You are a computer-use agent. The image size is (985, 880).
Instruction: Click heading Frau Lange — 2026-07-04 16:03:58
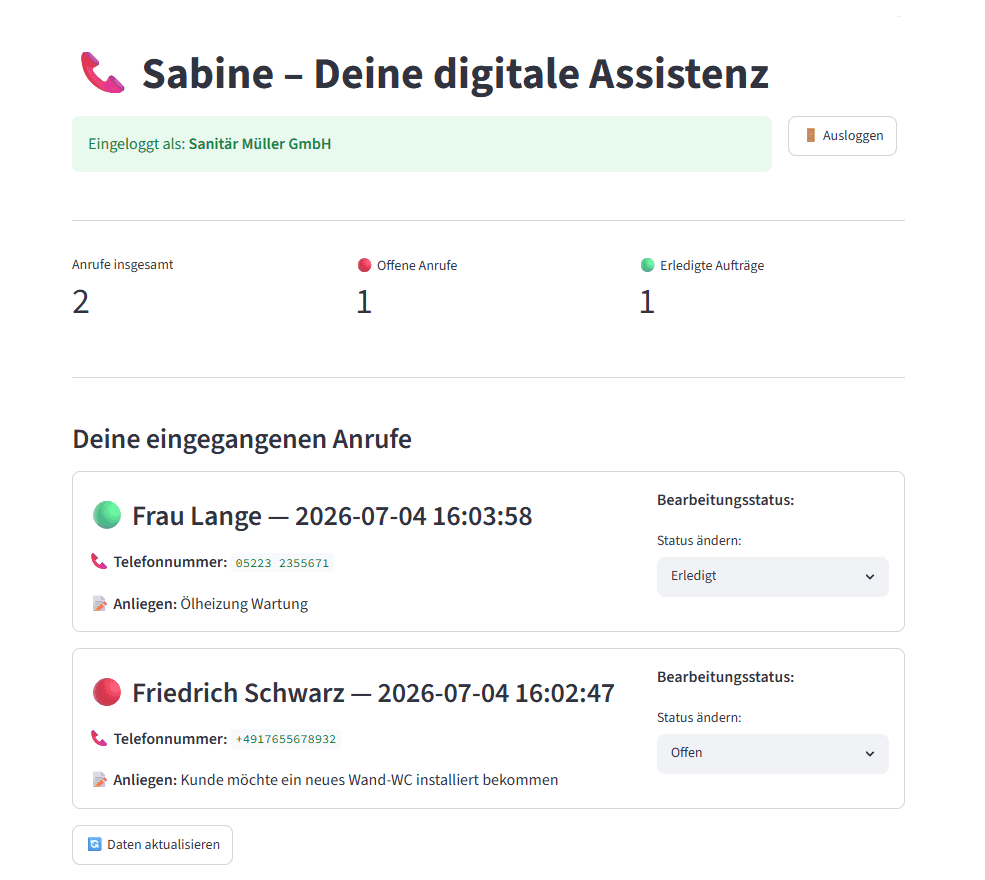tap(332, 516)
